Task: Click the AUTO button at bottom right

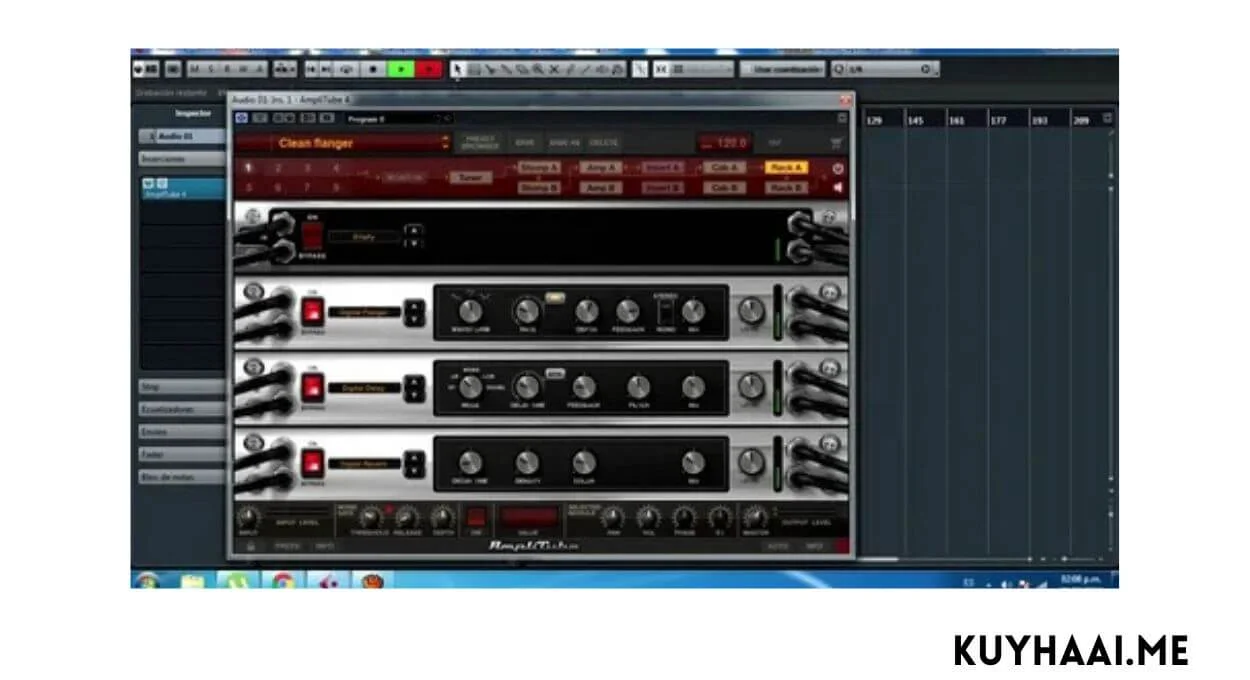Action: click(779, 546)
